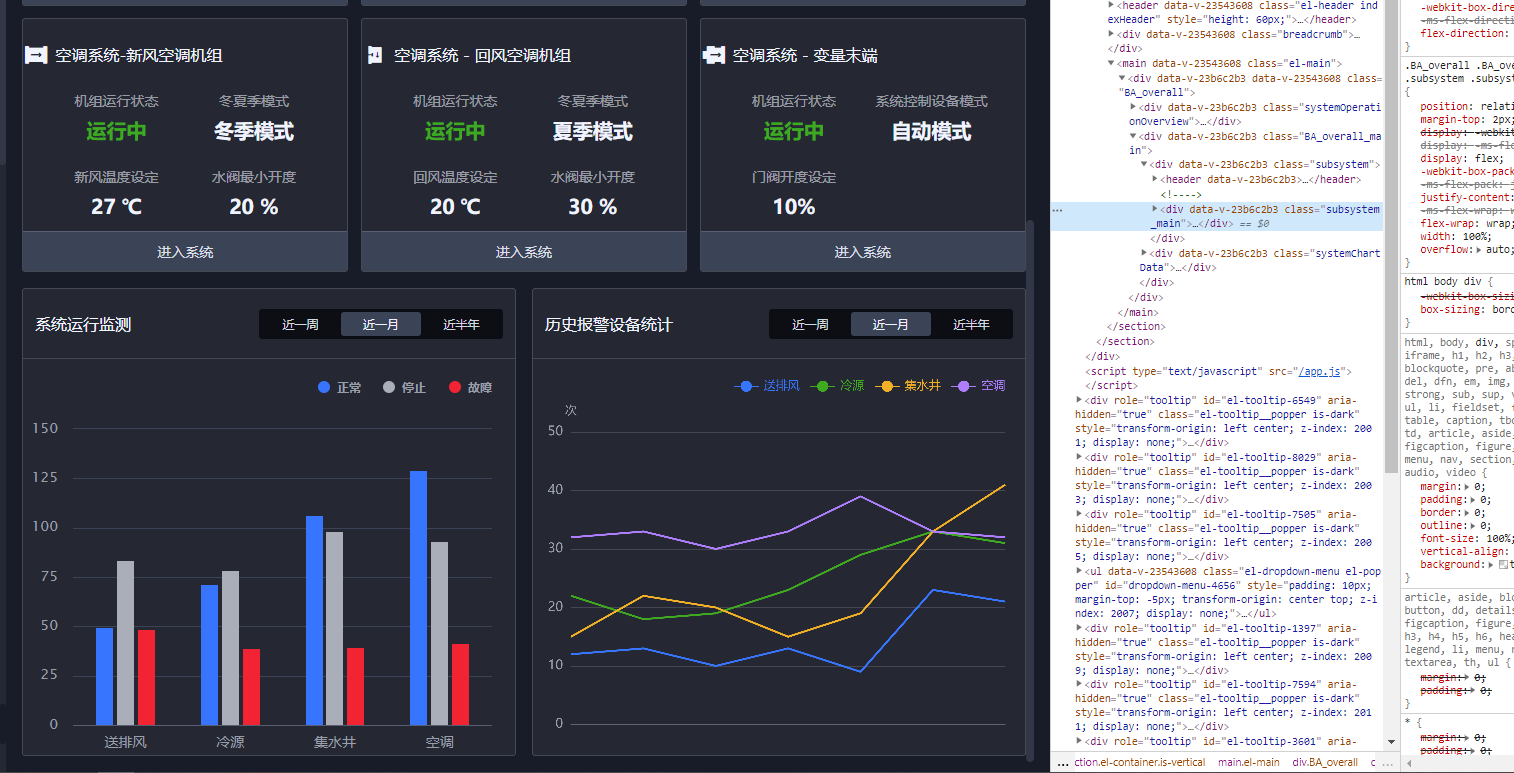
Task: Toggle the 停止 series in the bar chart legend
Action: click(x=404, y=387)
